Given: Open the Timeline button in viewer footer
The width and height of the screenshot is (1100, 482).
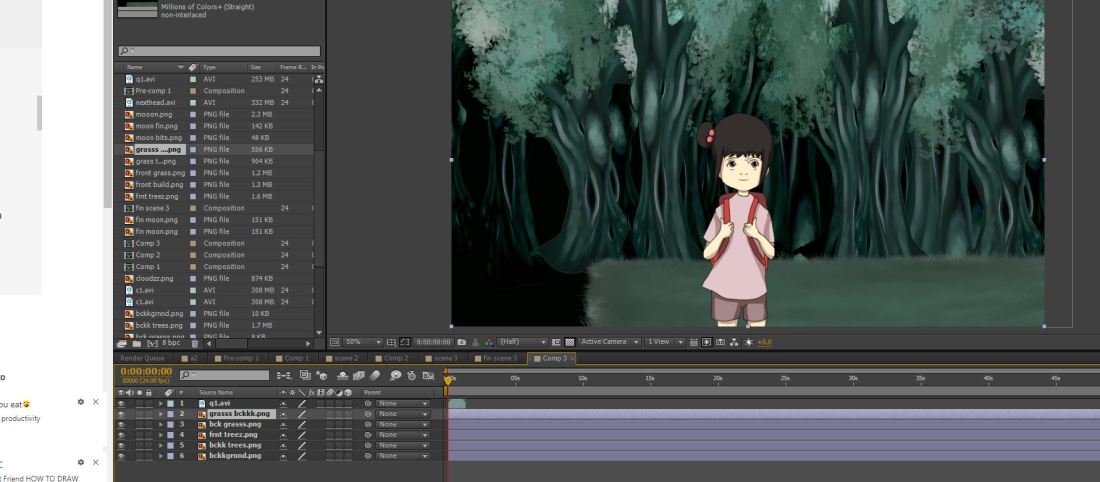Looking at the screenshot, I should coord(720,342).
